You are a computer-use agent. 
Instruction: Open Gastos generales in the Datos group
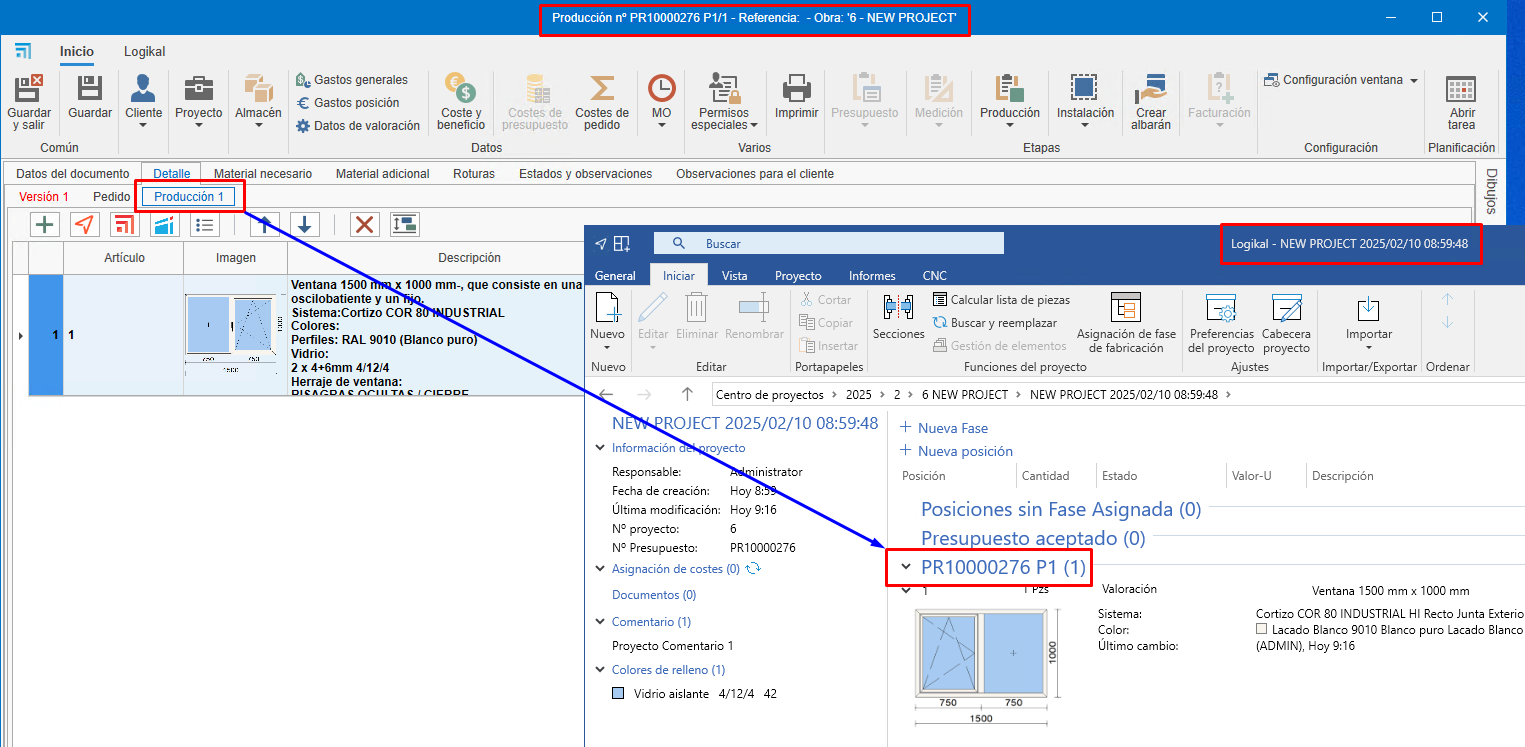352,80
